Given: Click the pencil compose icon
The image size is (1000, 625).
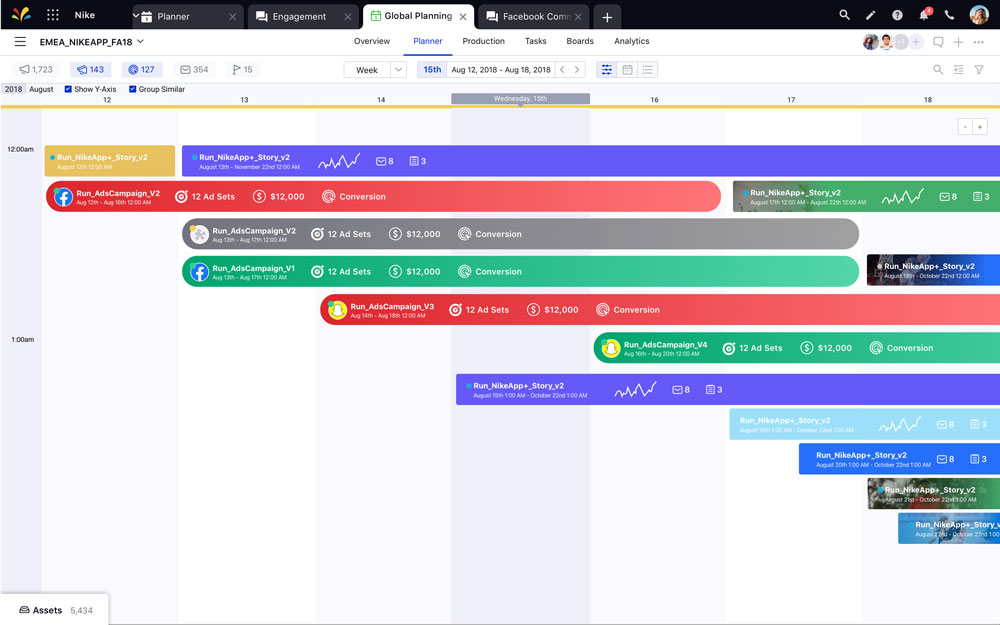Looking at the screenshot, I should 871,15.
